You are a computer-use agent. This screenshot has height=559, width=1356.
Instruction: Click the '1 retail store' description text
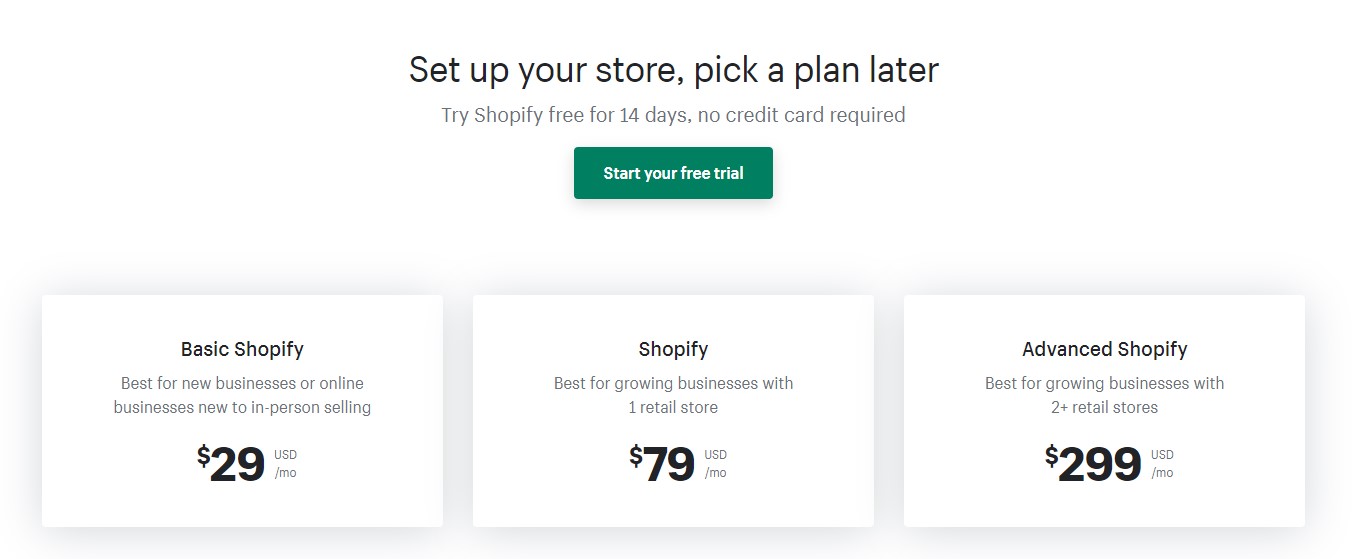pos(673,407)
